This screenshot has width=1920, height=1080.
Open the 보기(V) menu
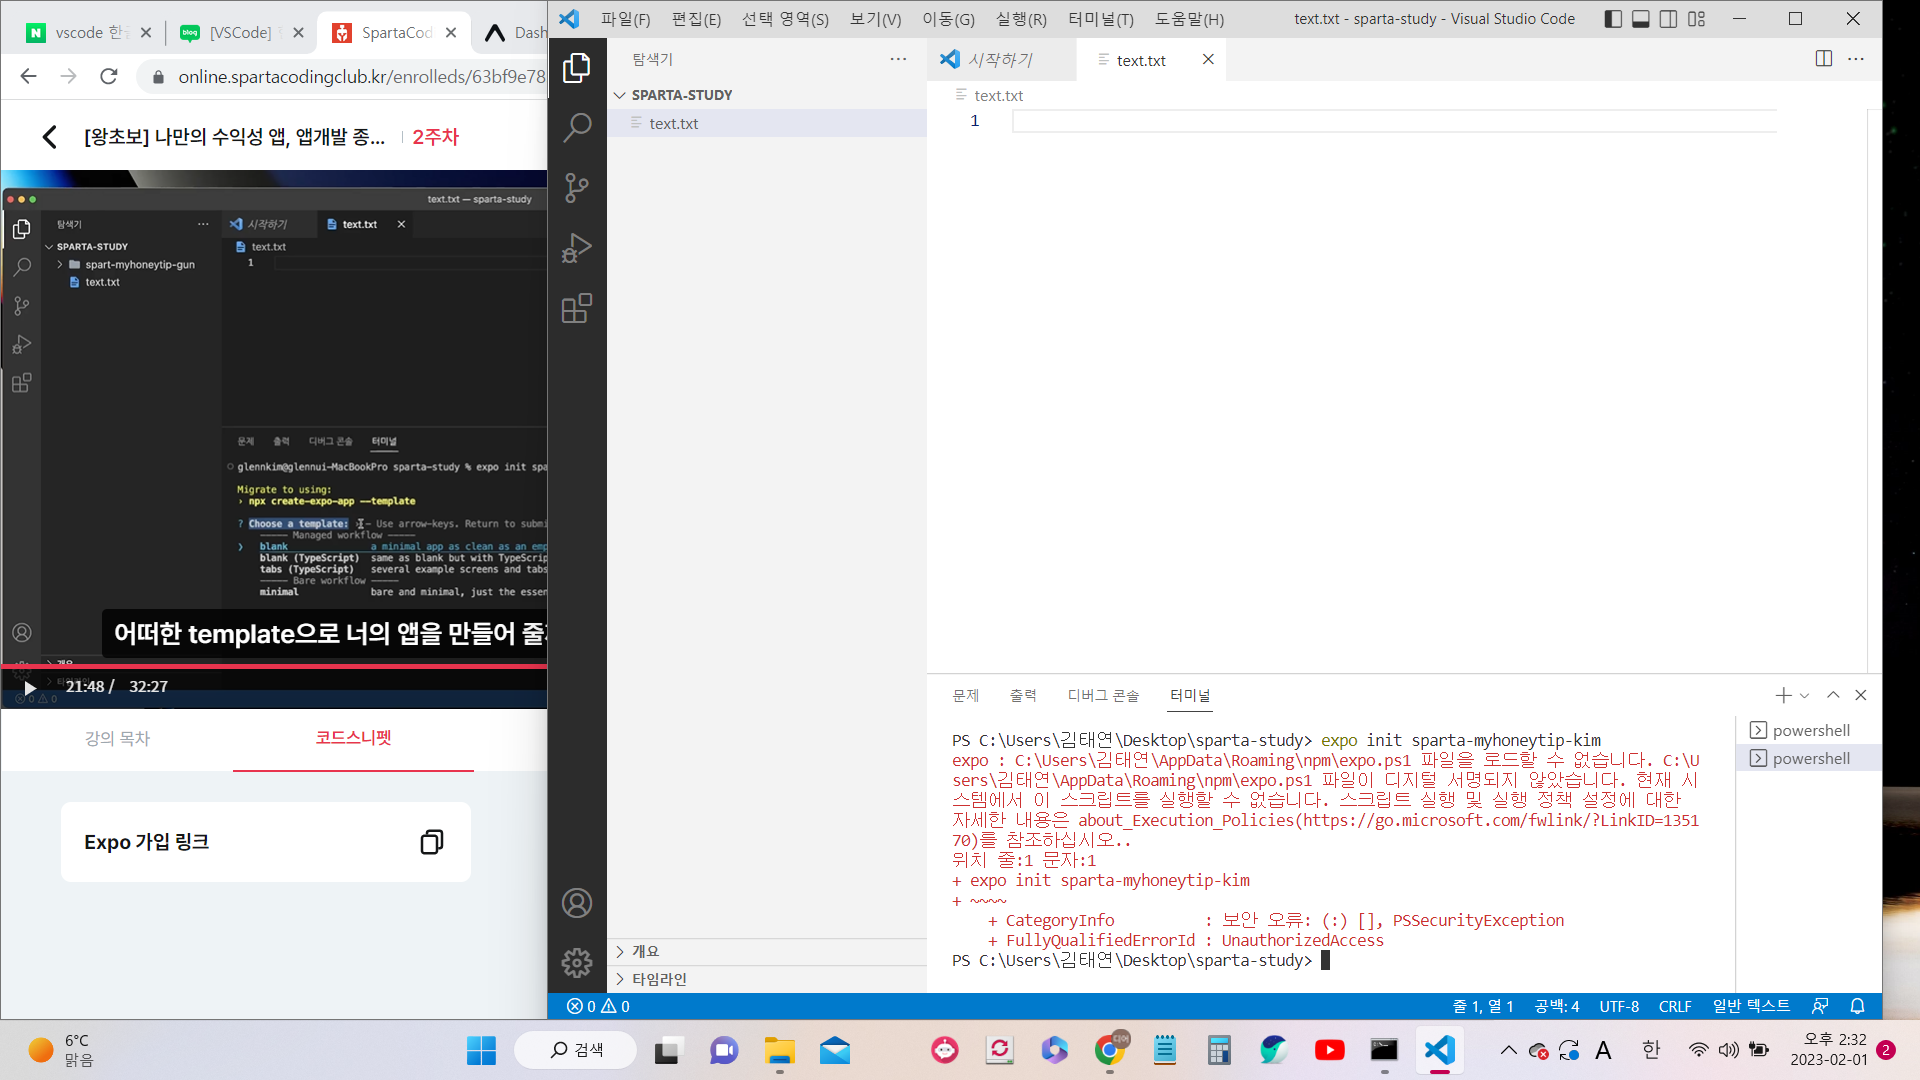[875, 19]
